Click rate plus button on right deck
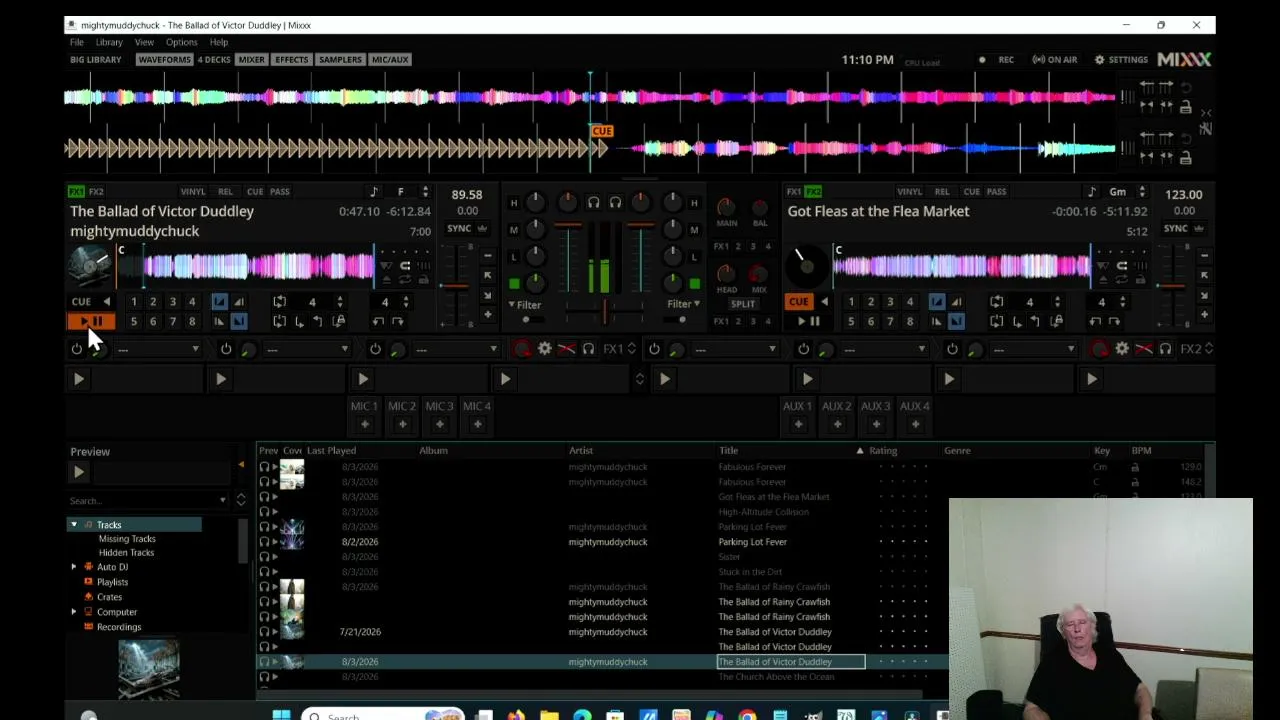This screenshot has height=720, width=1280. (1204, 314)
